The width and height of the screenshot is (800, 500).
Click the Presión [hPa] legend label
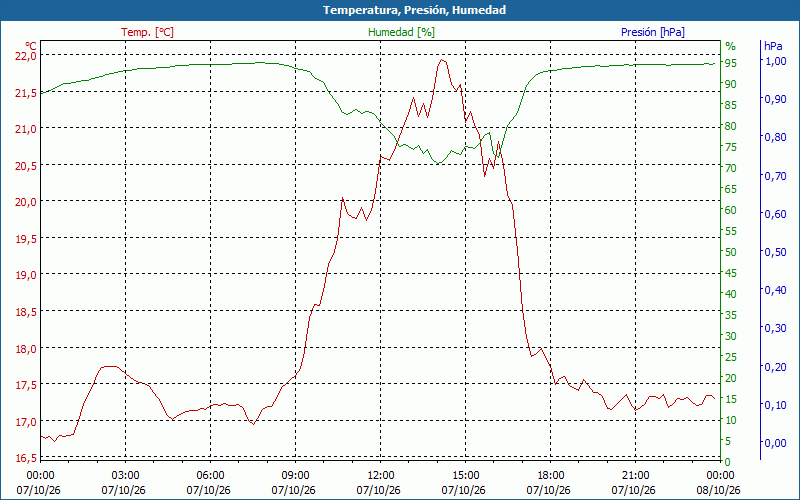pyautogui.click(x=653, y=32)
